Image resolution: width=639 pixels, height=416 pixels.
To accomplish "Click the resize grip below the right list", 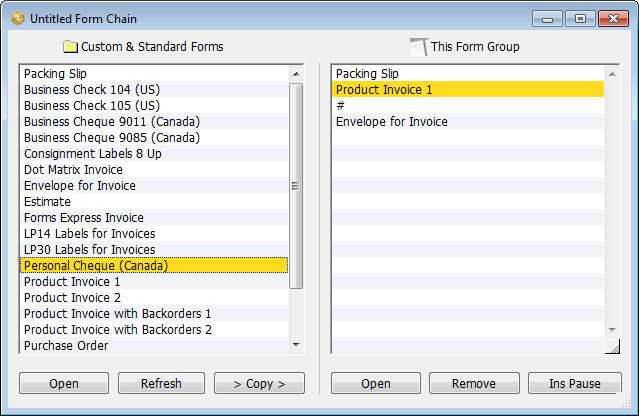I will [612, 346].
